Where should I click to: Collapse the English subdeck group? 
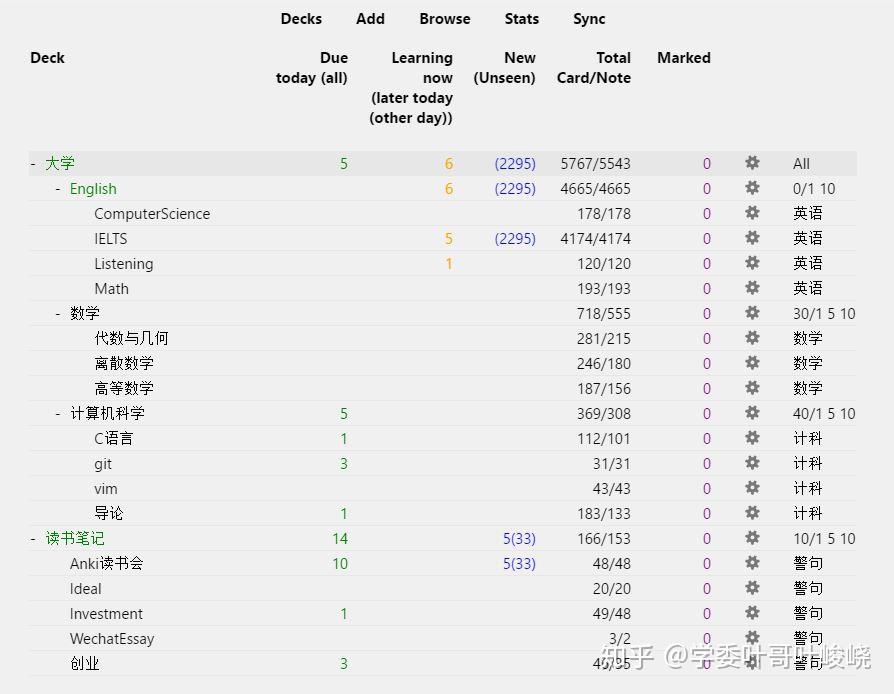point(58,189)
